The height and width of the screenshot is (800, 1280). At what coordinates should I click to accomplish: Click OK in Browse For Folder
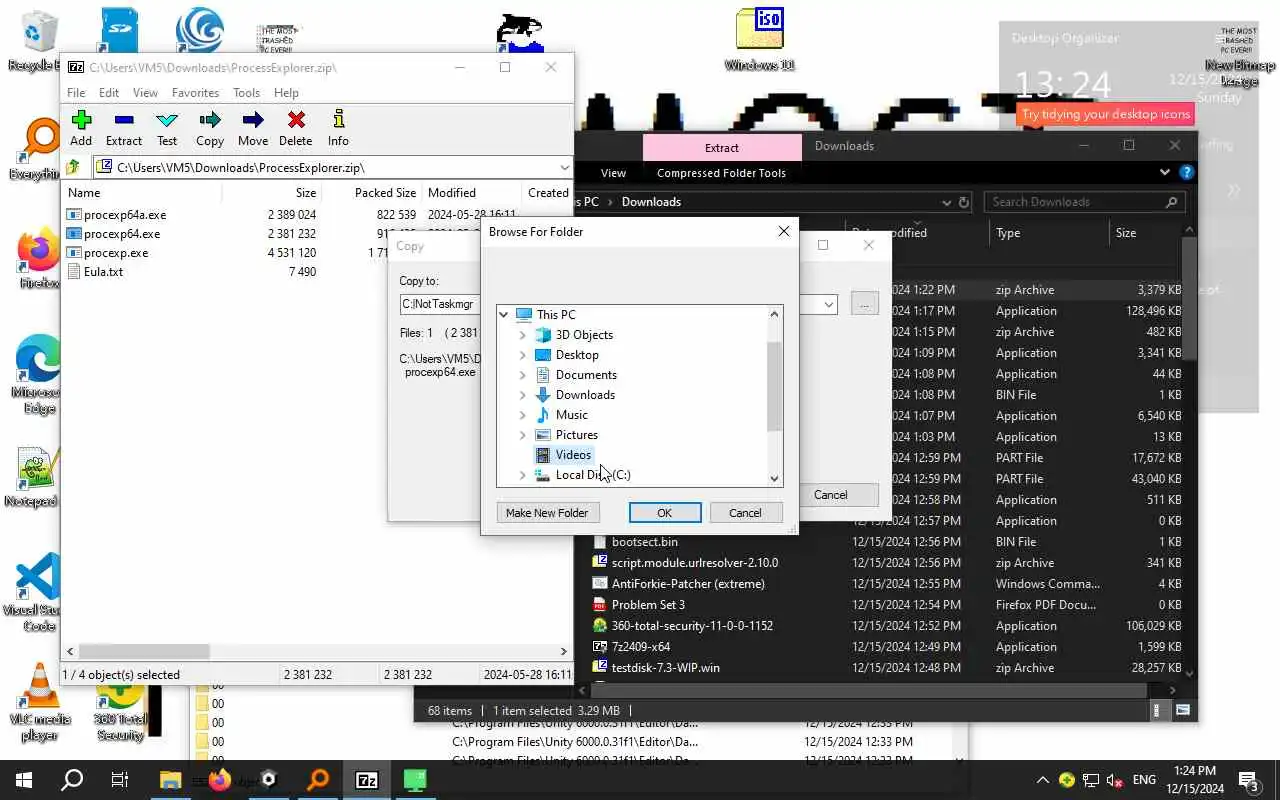pyautogui.click(x=665, y=513)
